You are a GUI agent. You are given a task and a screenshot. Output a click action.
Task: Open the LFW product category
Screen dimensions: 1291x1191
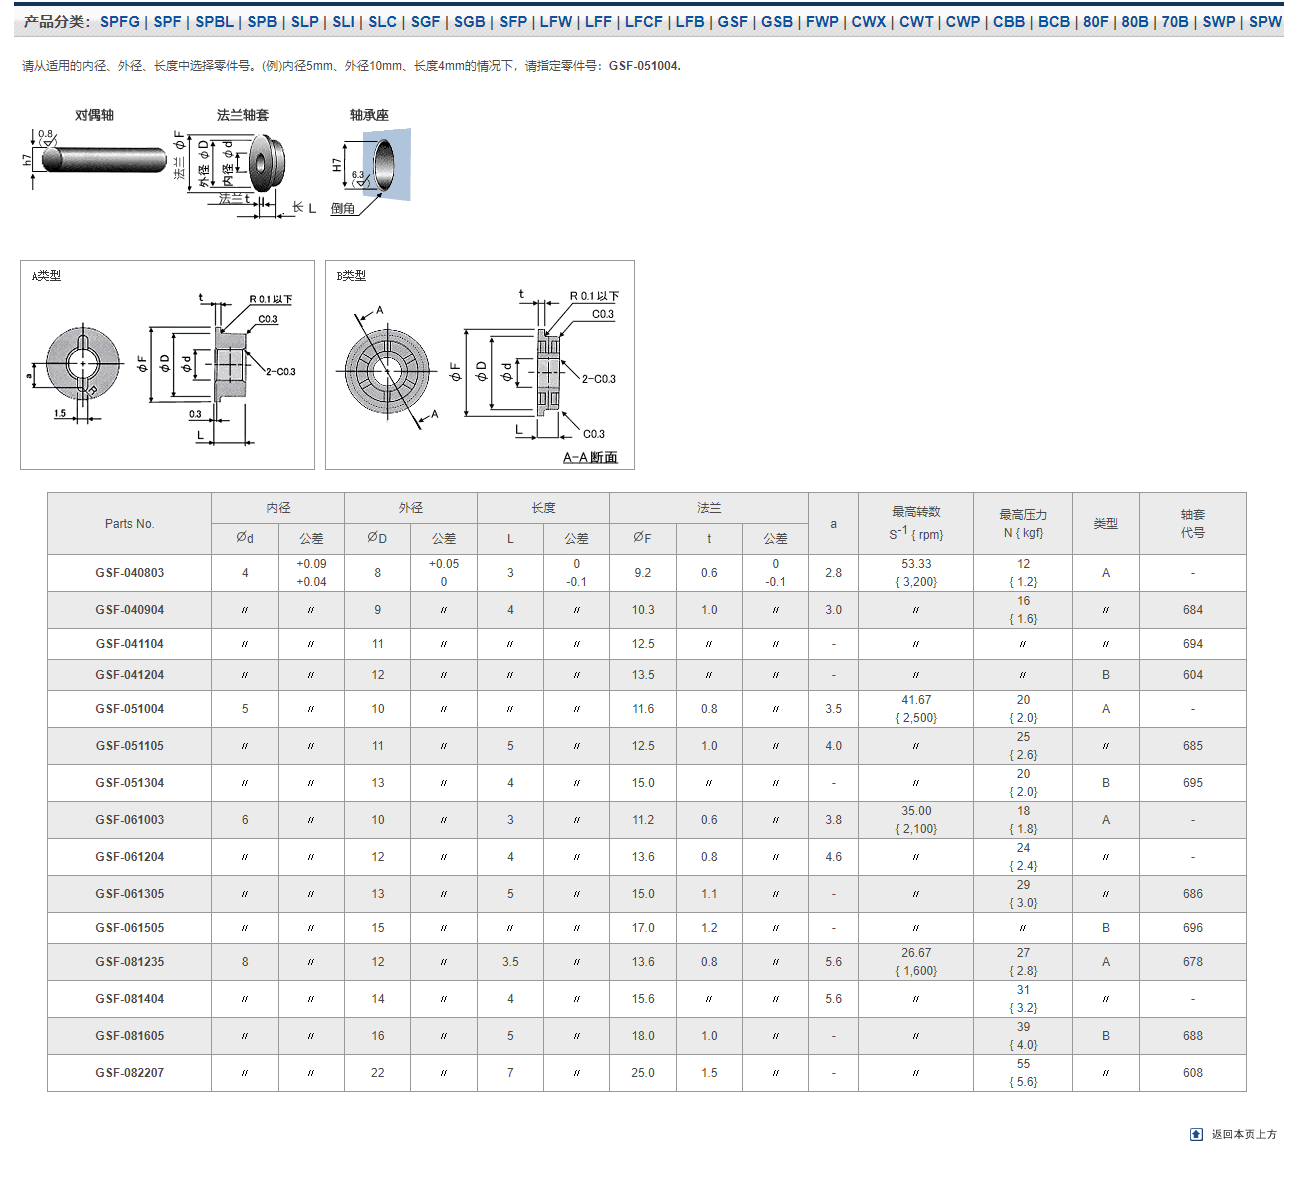556,21
